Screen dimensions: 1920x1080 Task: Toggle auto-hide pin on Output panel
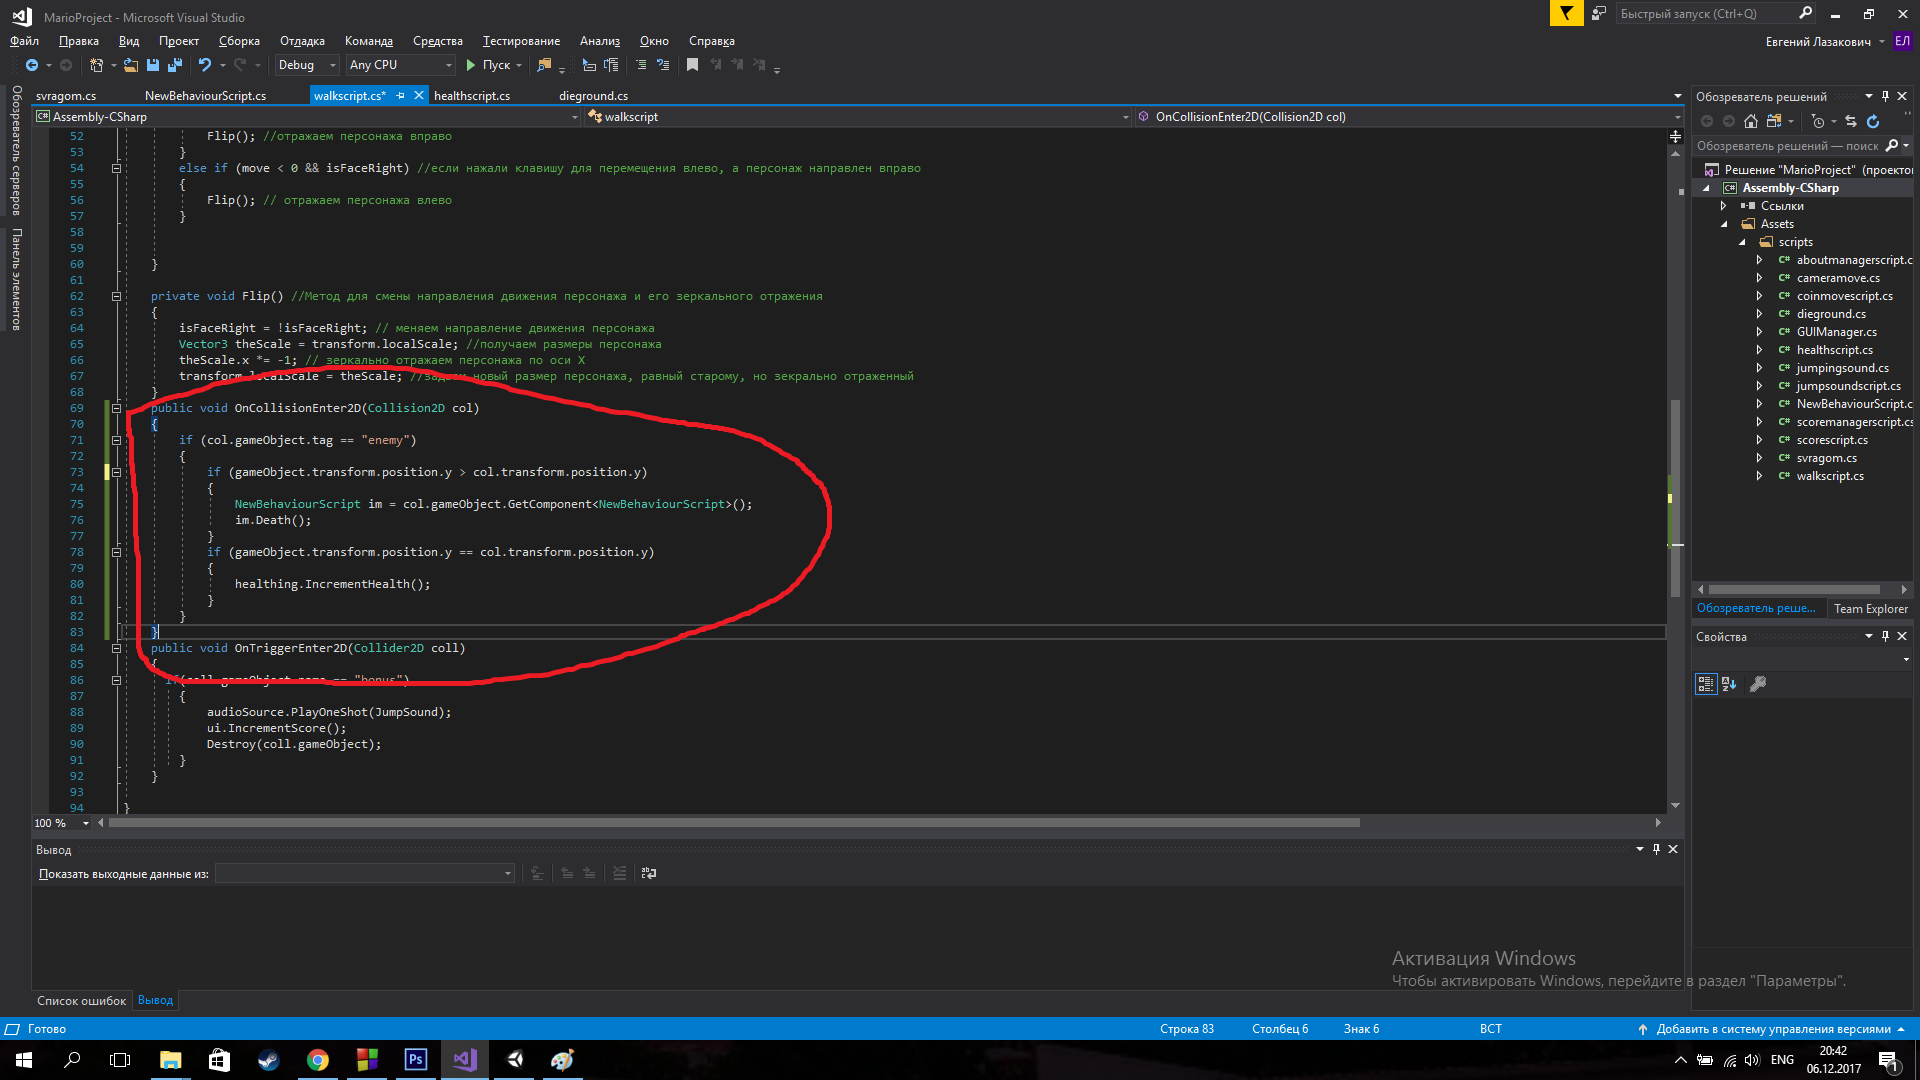(1656, 849)
